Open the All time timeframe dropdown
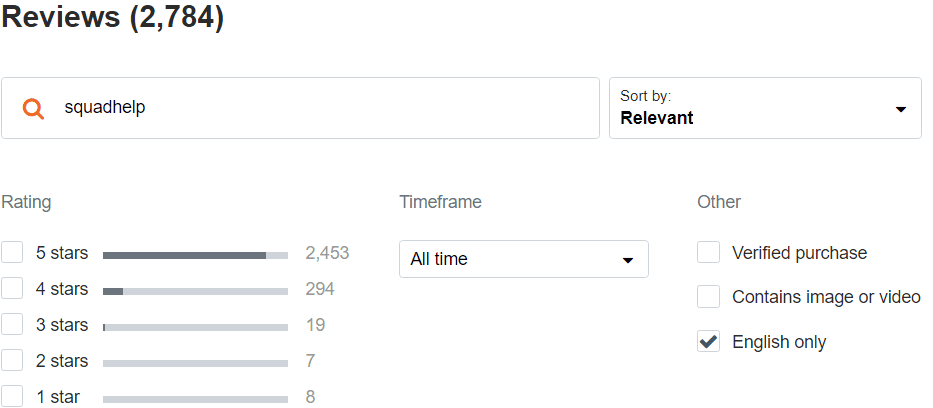 click(524, 259)
